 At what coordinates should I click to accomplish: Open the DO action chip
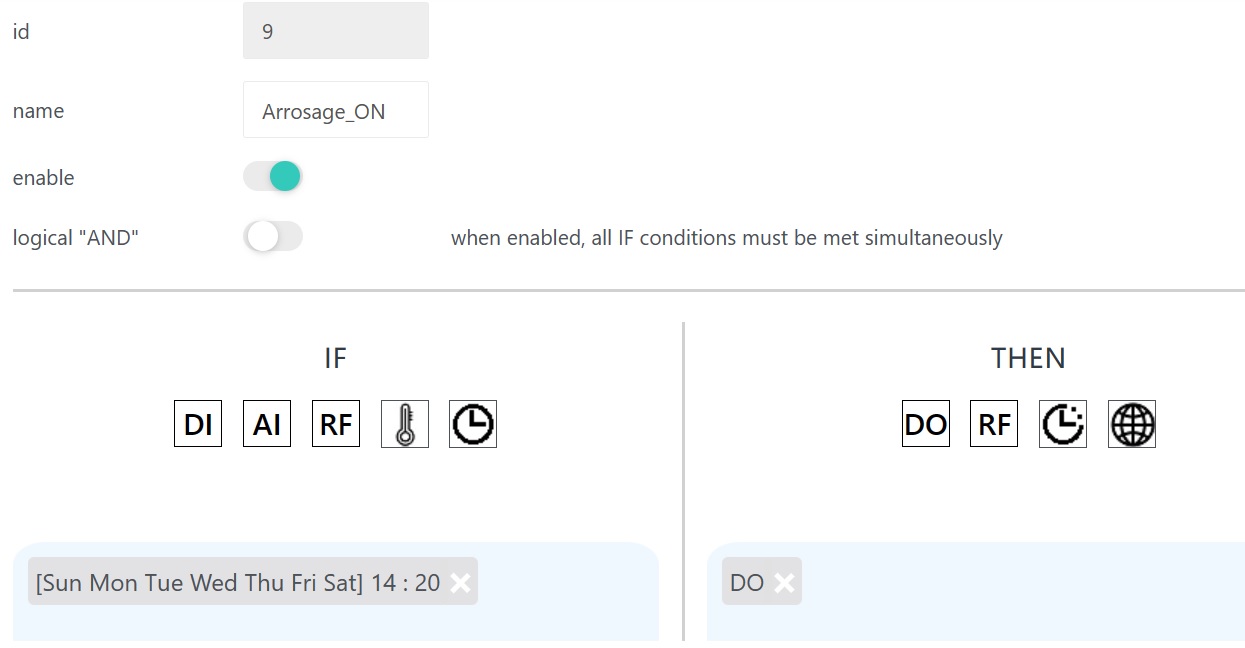click(746, 583)
